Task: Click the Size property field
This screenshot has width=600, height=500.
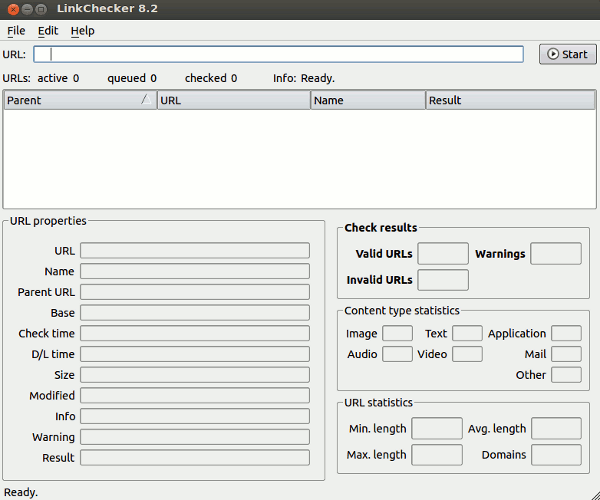Action: pos(195,375)
